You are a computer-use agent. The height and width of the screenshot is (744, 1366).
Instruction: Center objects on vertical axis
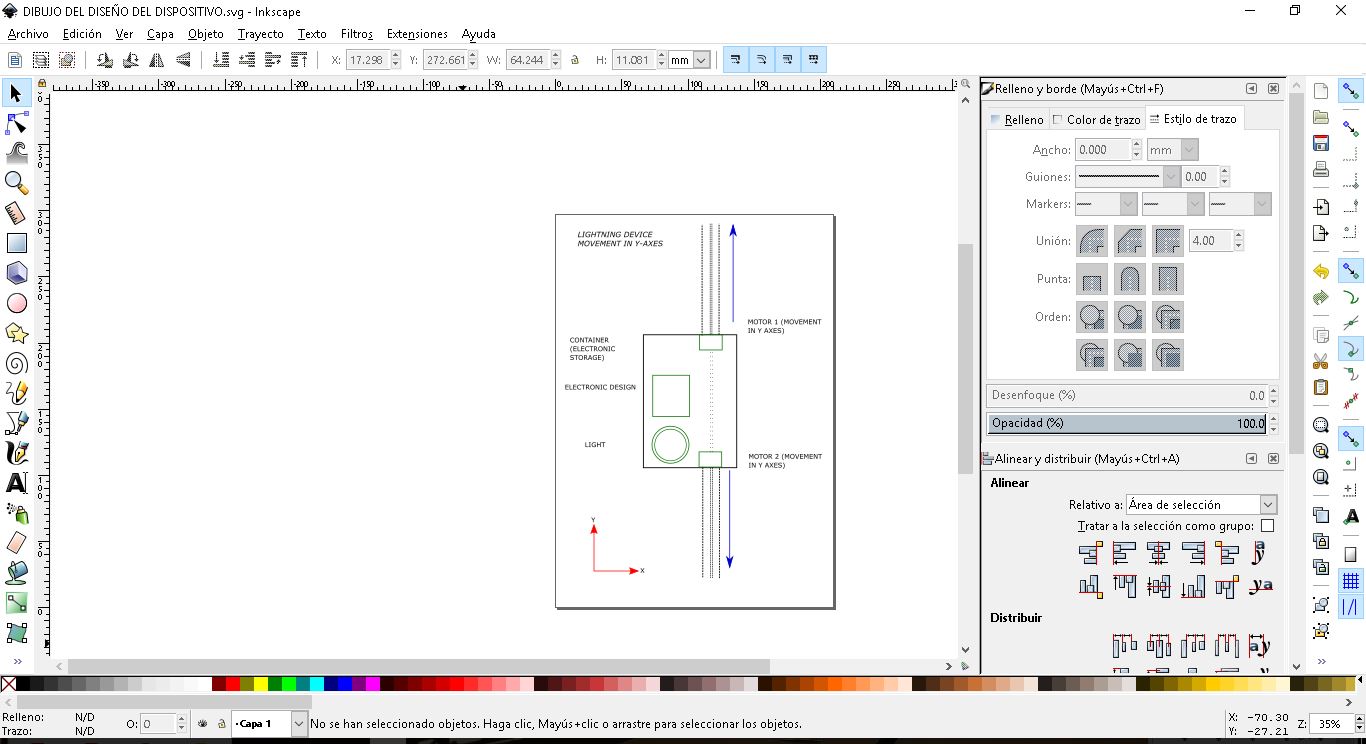click(x=1158, y=553)
